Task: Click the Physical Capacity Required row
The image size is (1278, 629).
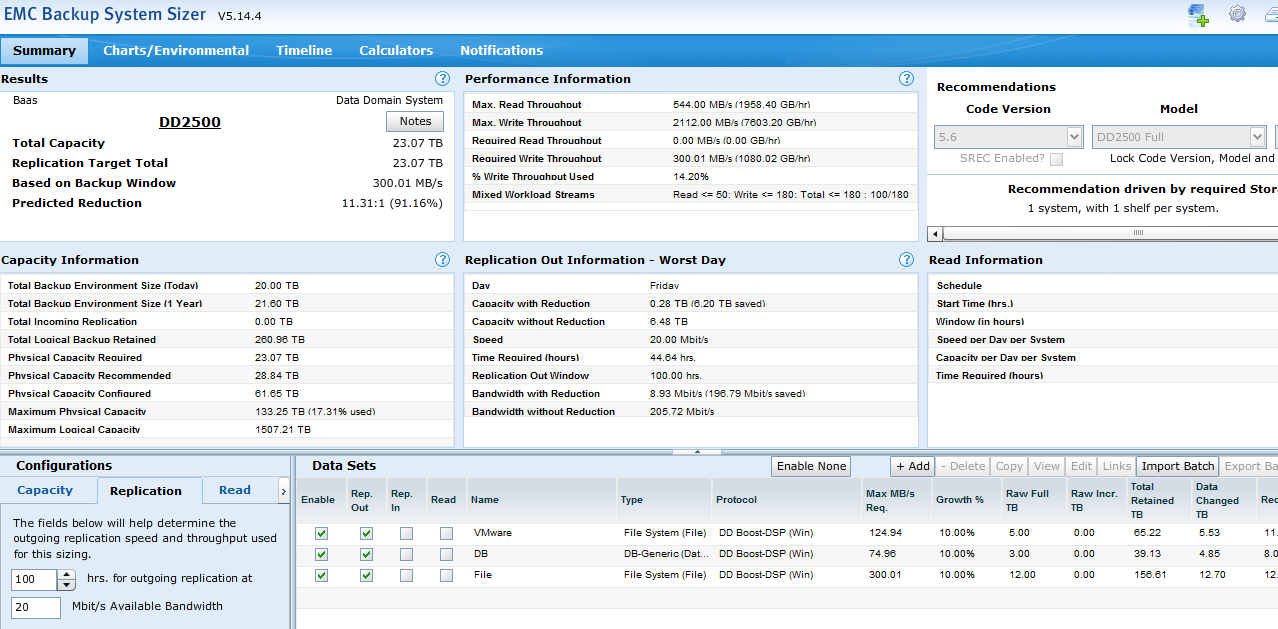Action: [228, 358]
